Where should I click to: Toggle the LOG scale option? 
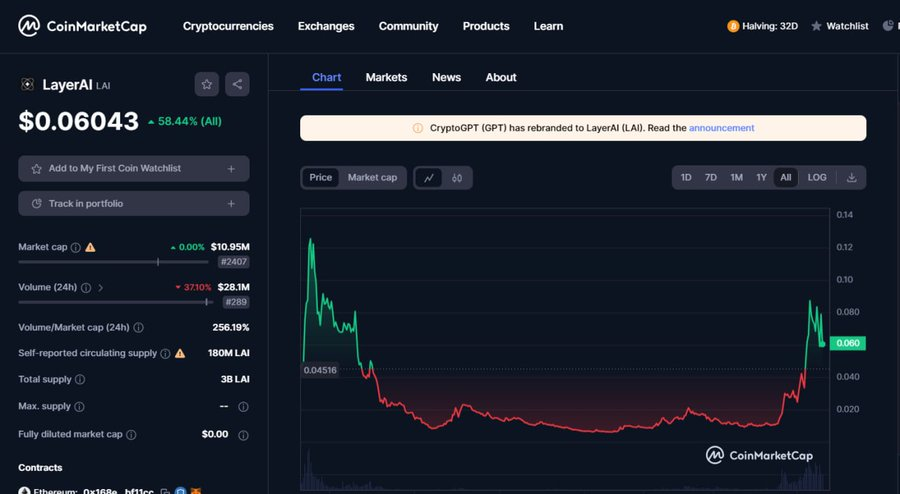pyautogui.click(x=817, y=178)
